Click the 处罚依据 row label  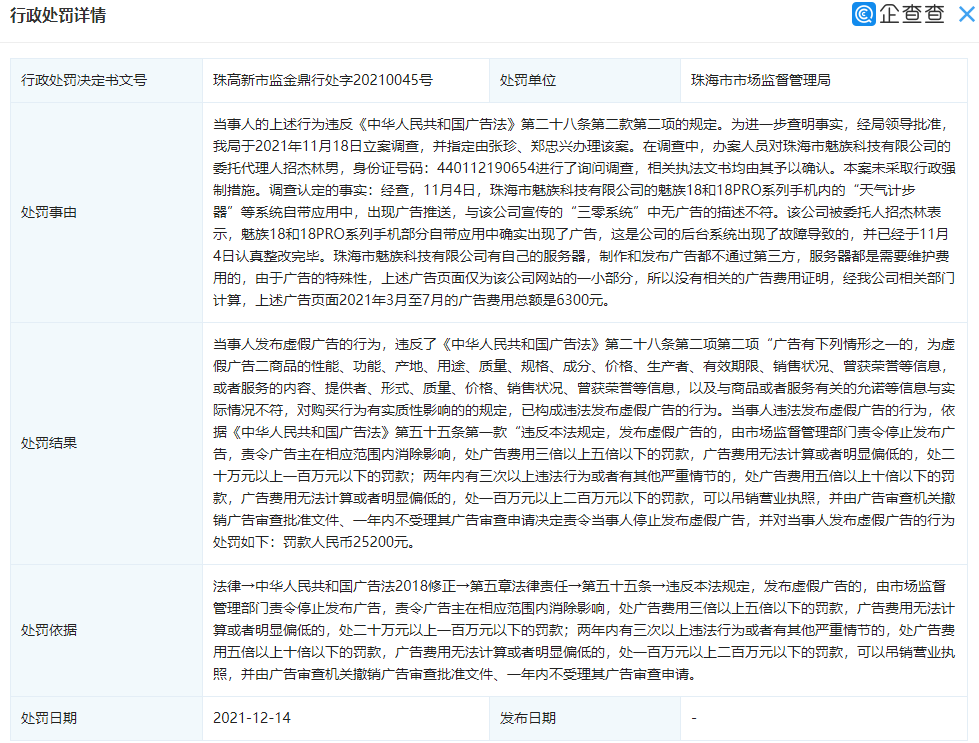(x=49, y=631)
